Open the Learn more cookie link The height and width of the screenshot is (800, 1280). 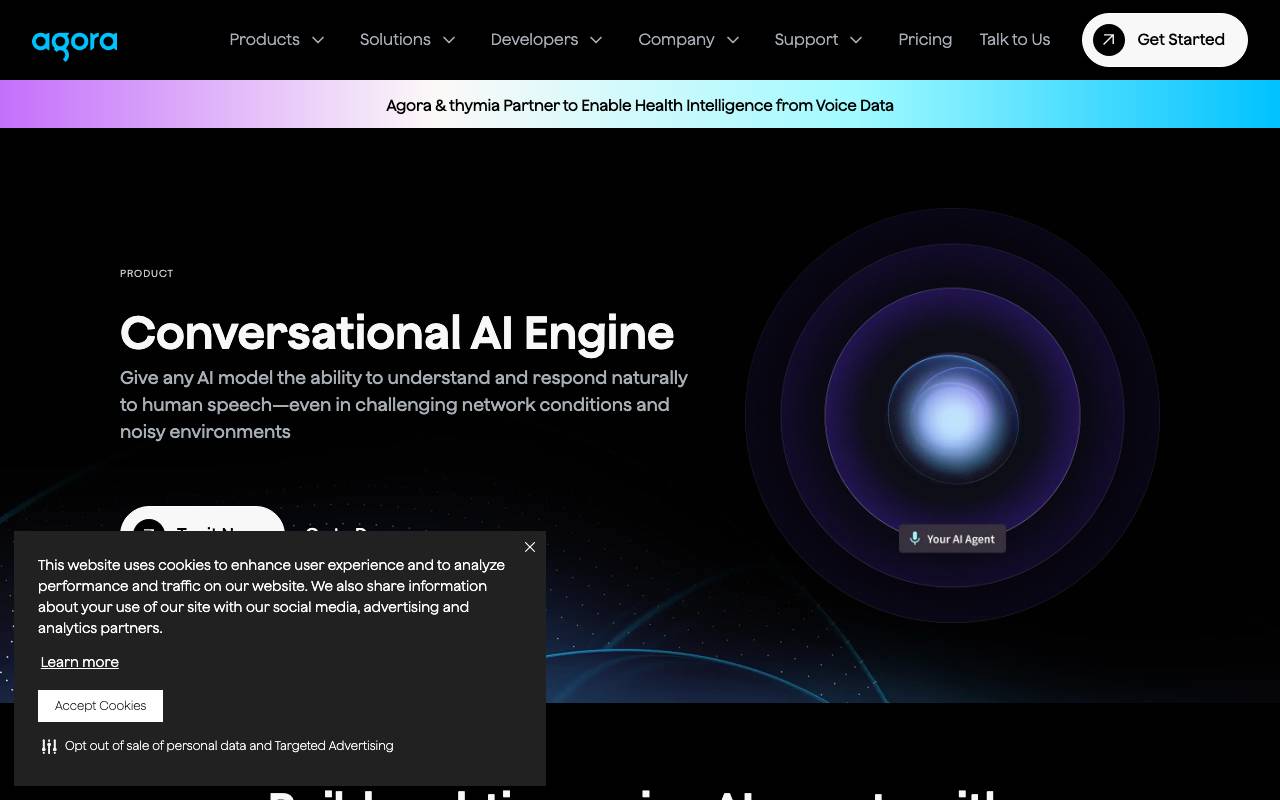click(x=80, y=662)
